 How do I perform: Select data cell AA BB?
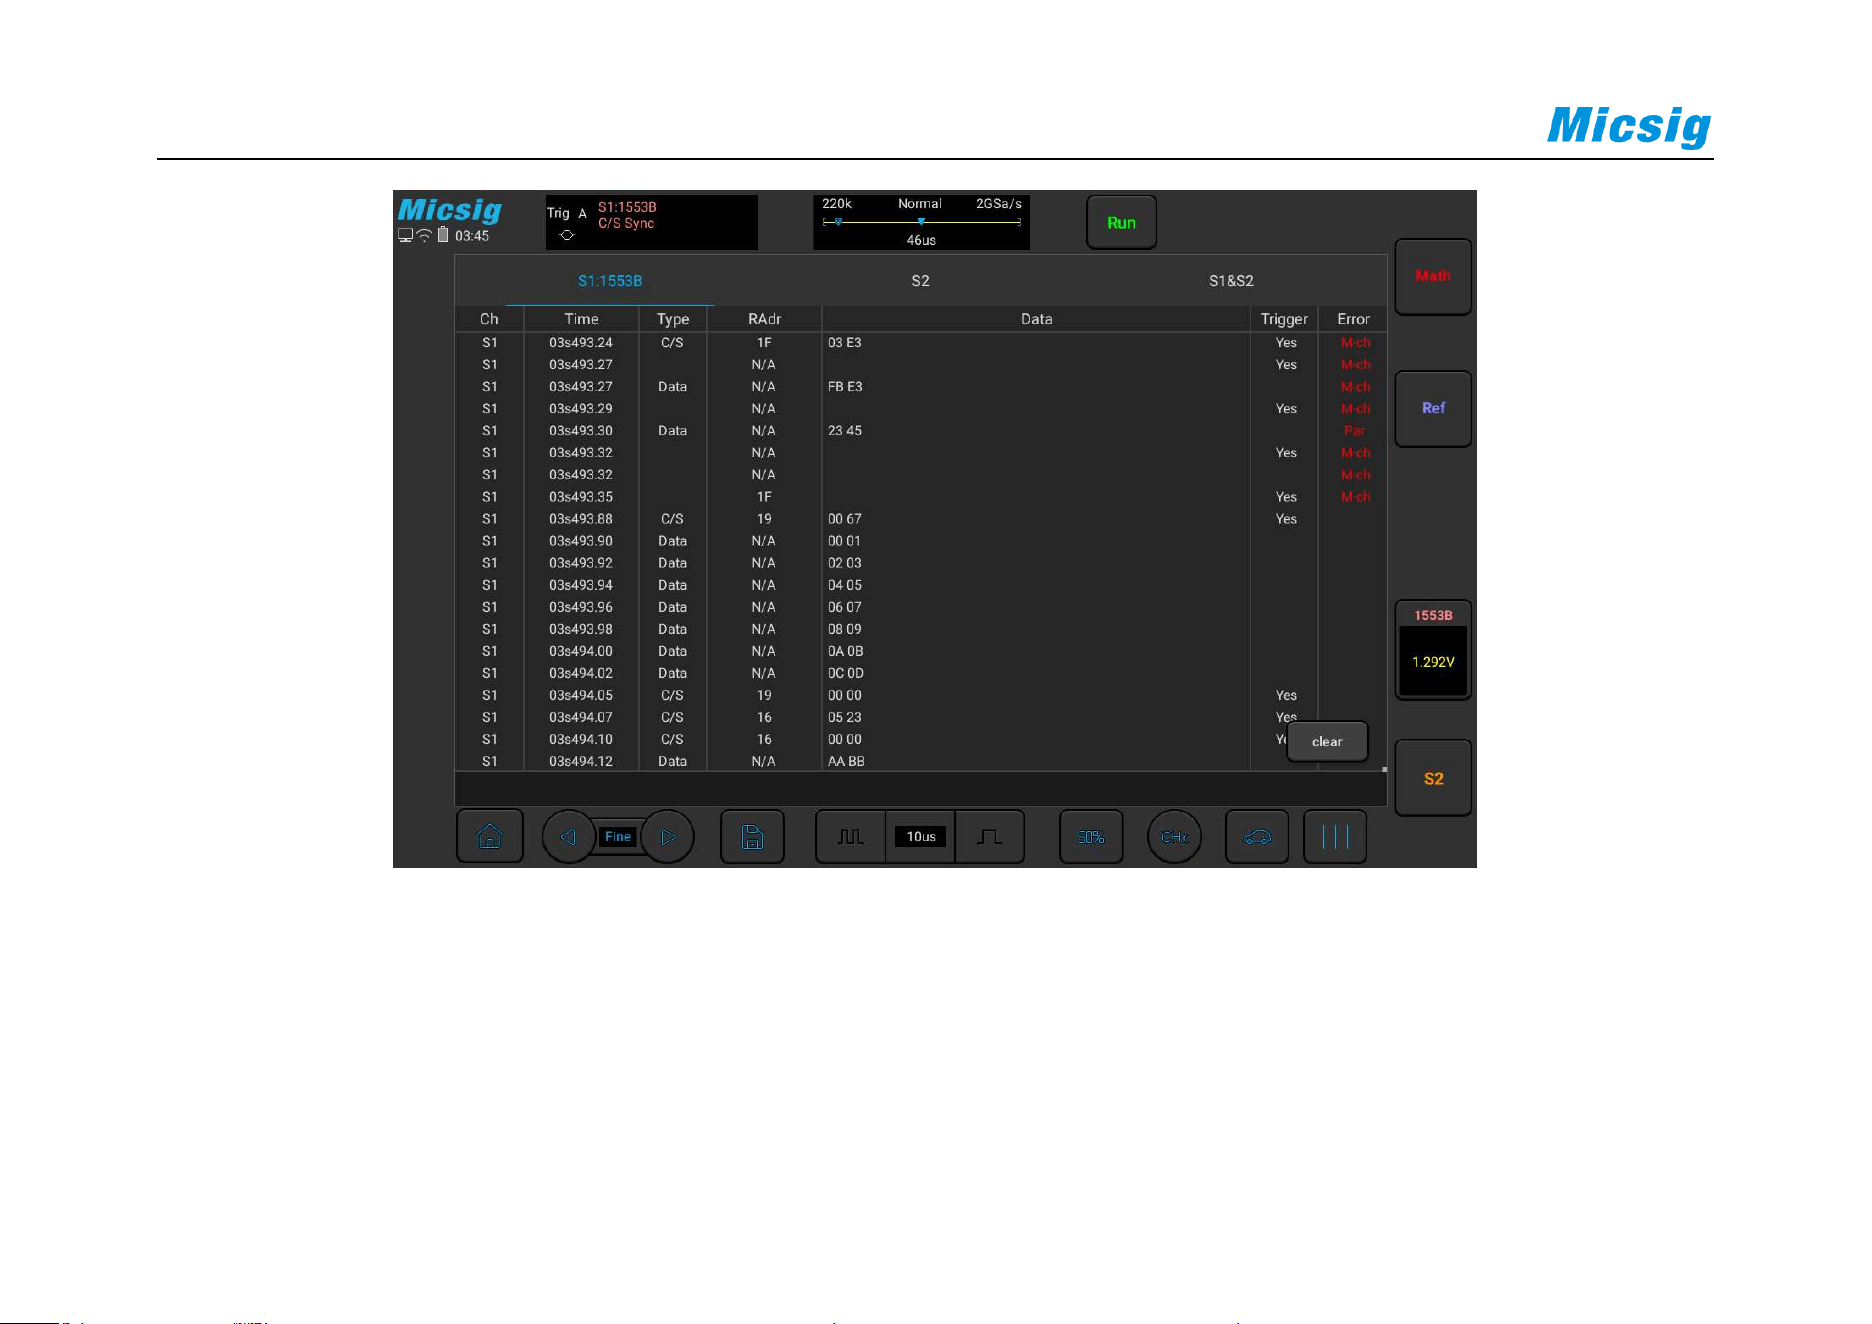pos(846,761)
